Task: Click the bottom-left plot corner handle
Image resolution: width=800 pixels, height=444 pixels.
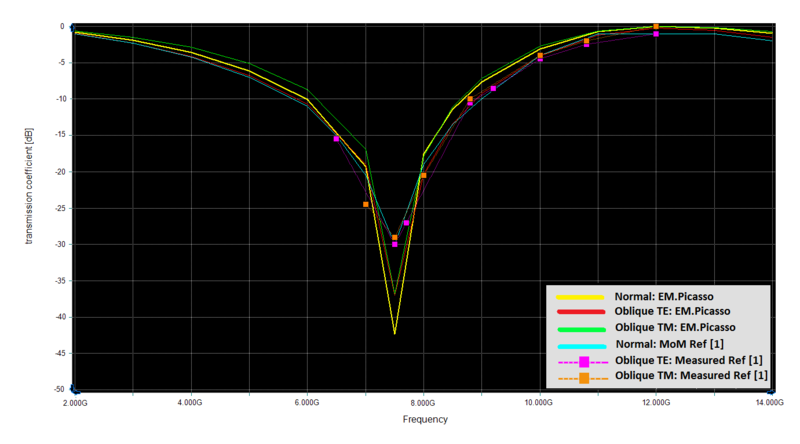Action: [x=75, y=389]
